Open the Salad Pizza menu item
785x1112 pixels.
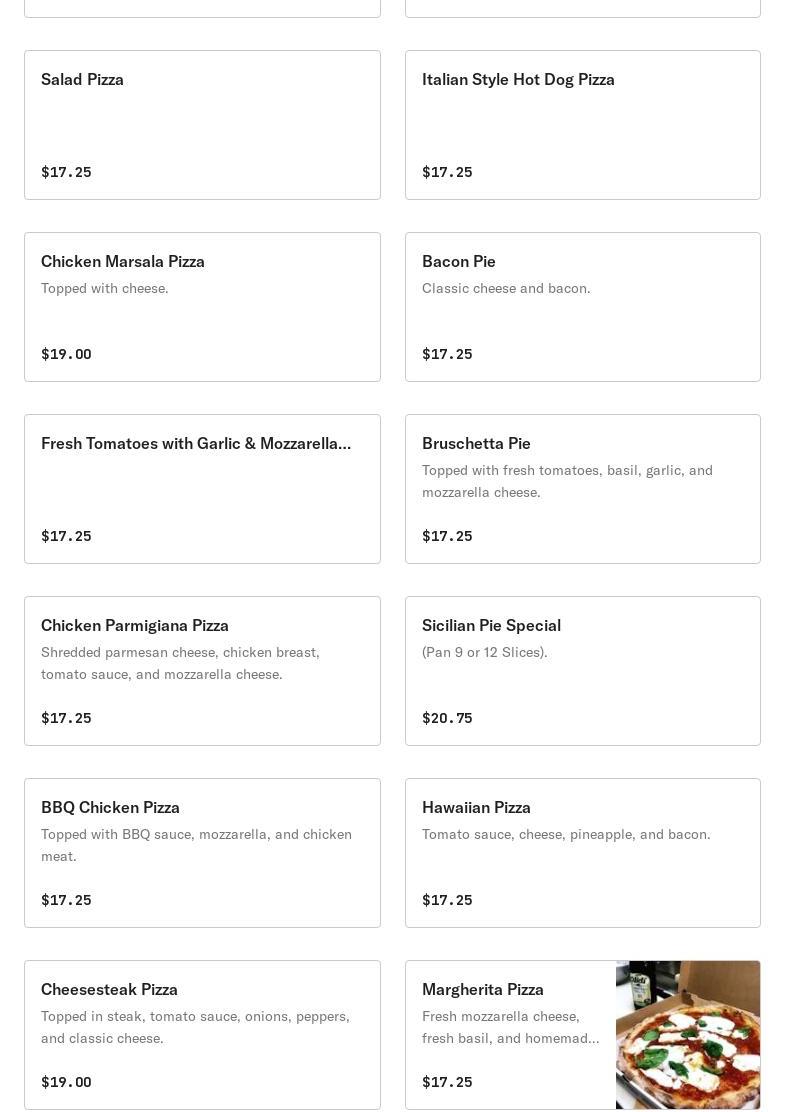pyautogui.click(x=202, y=125)
